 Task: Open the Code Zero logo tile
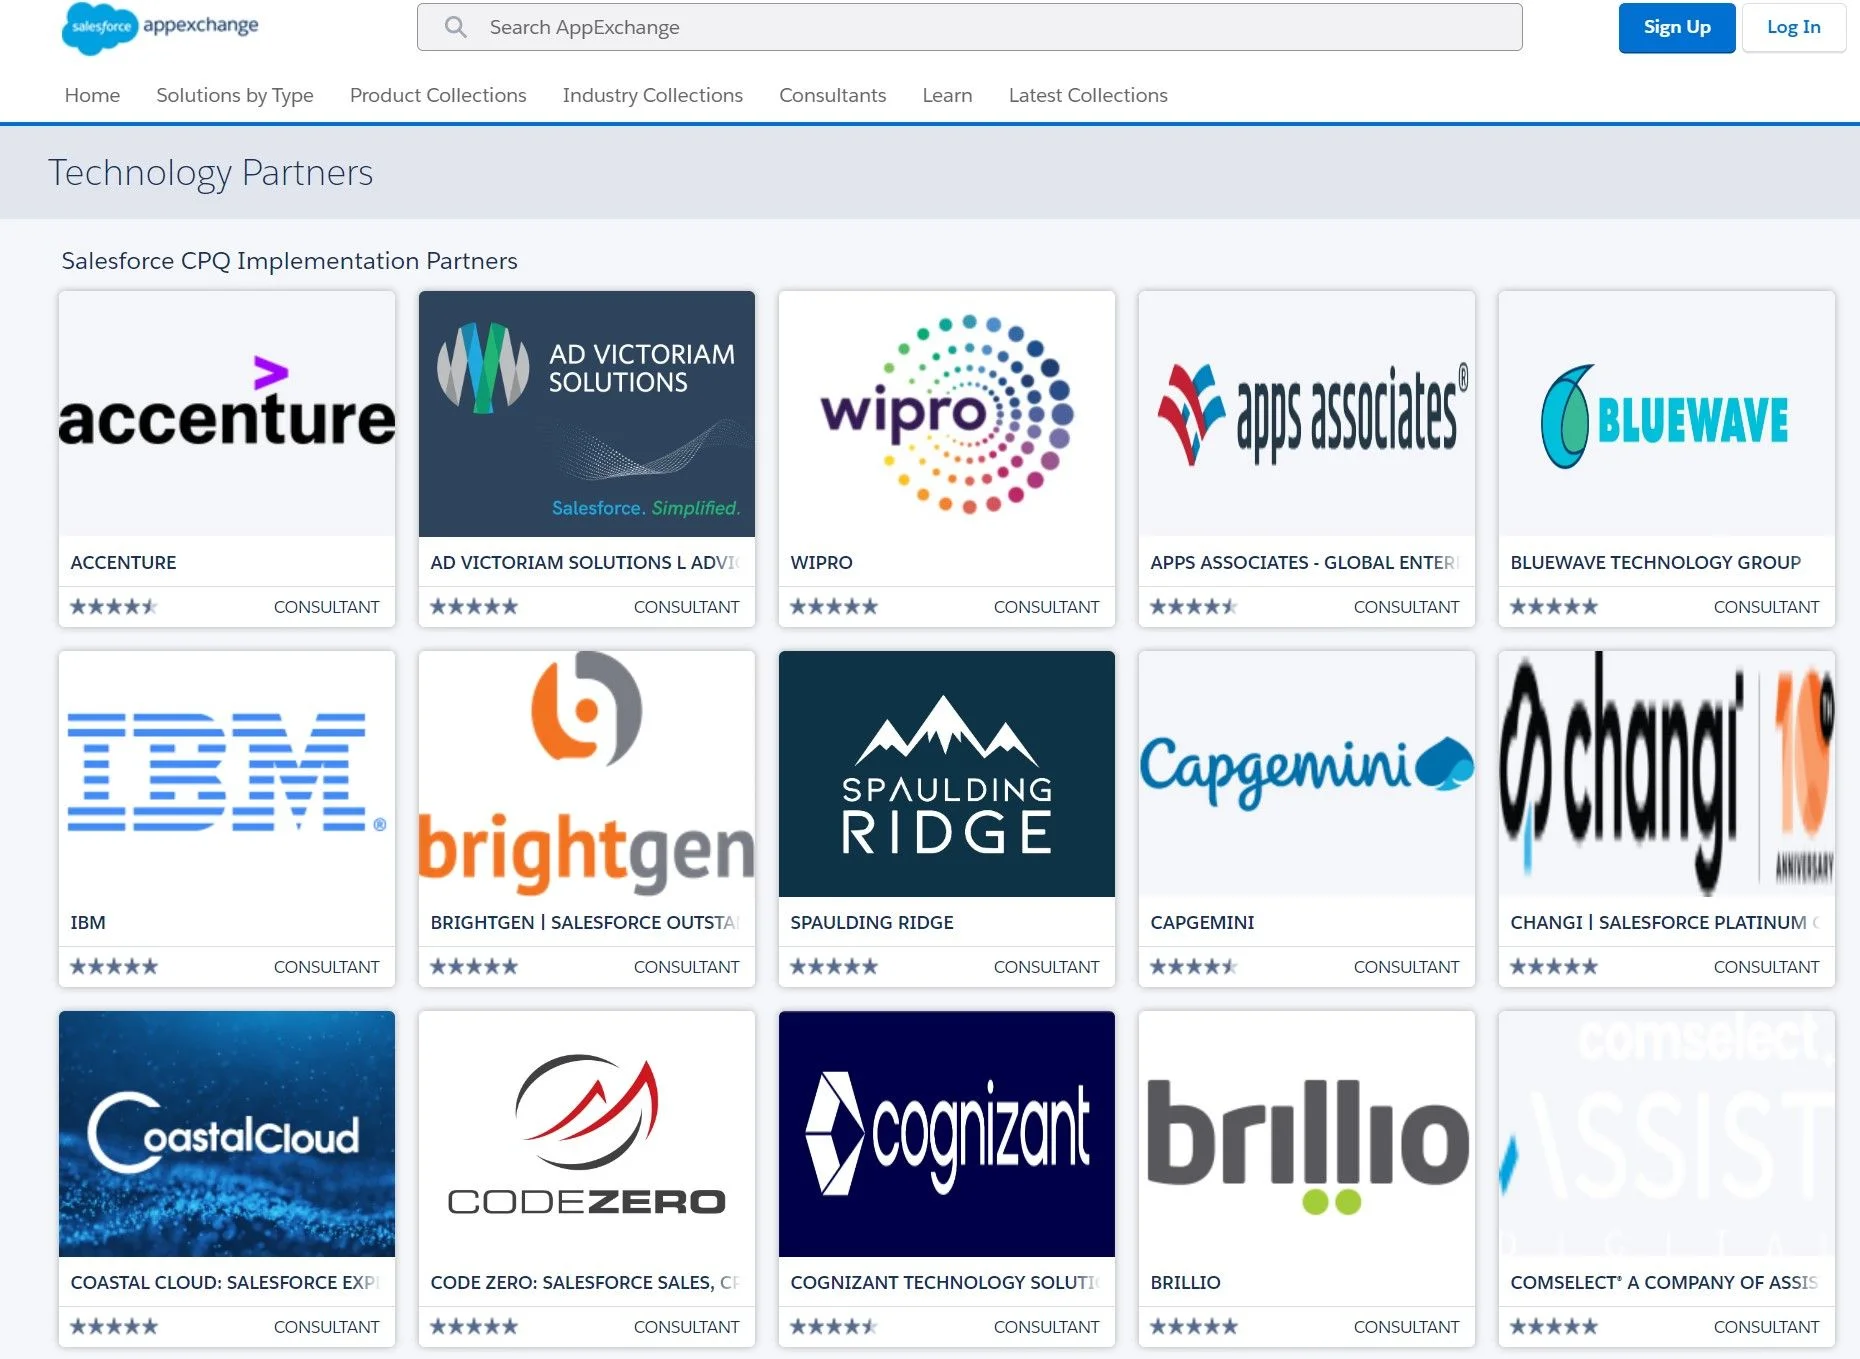(x=587, y=1134)
